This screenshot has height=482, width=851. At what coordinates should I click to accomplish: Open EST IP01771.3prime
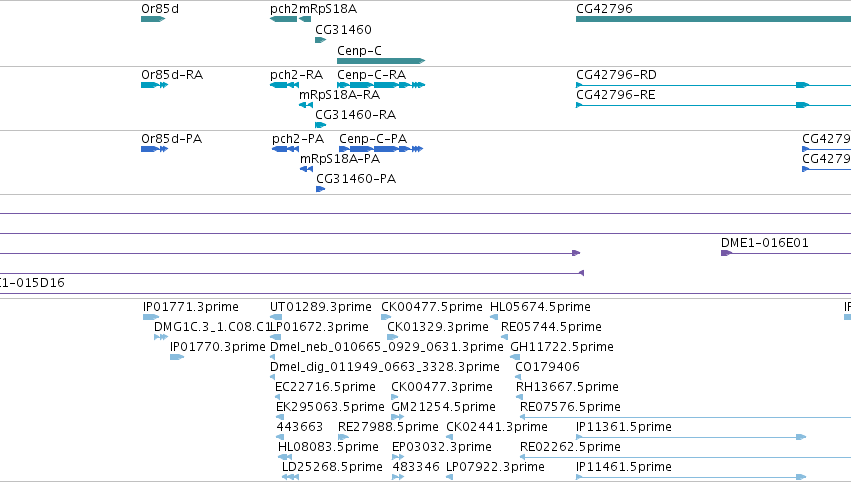click(x=190, y=307)
